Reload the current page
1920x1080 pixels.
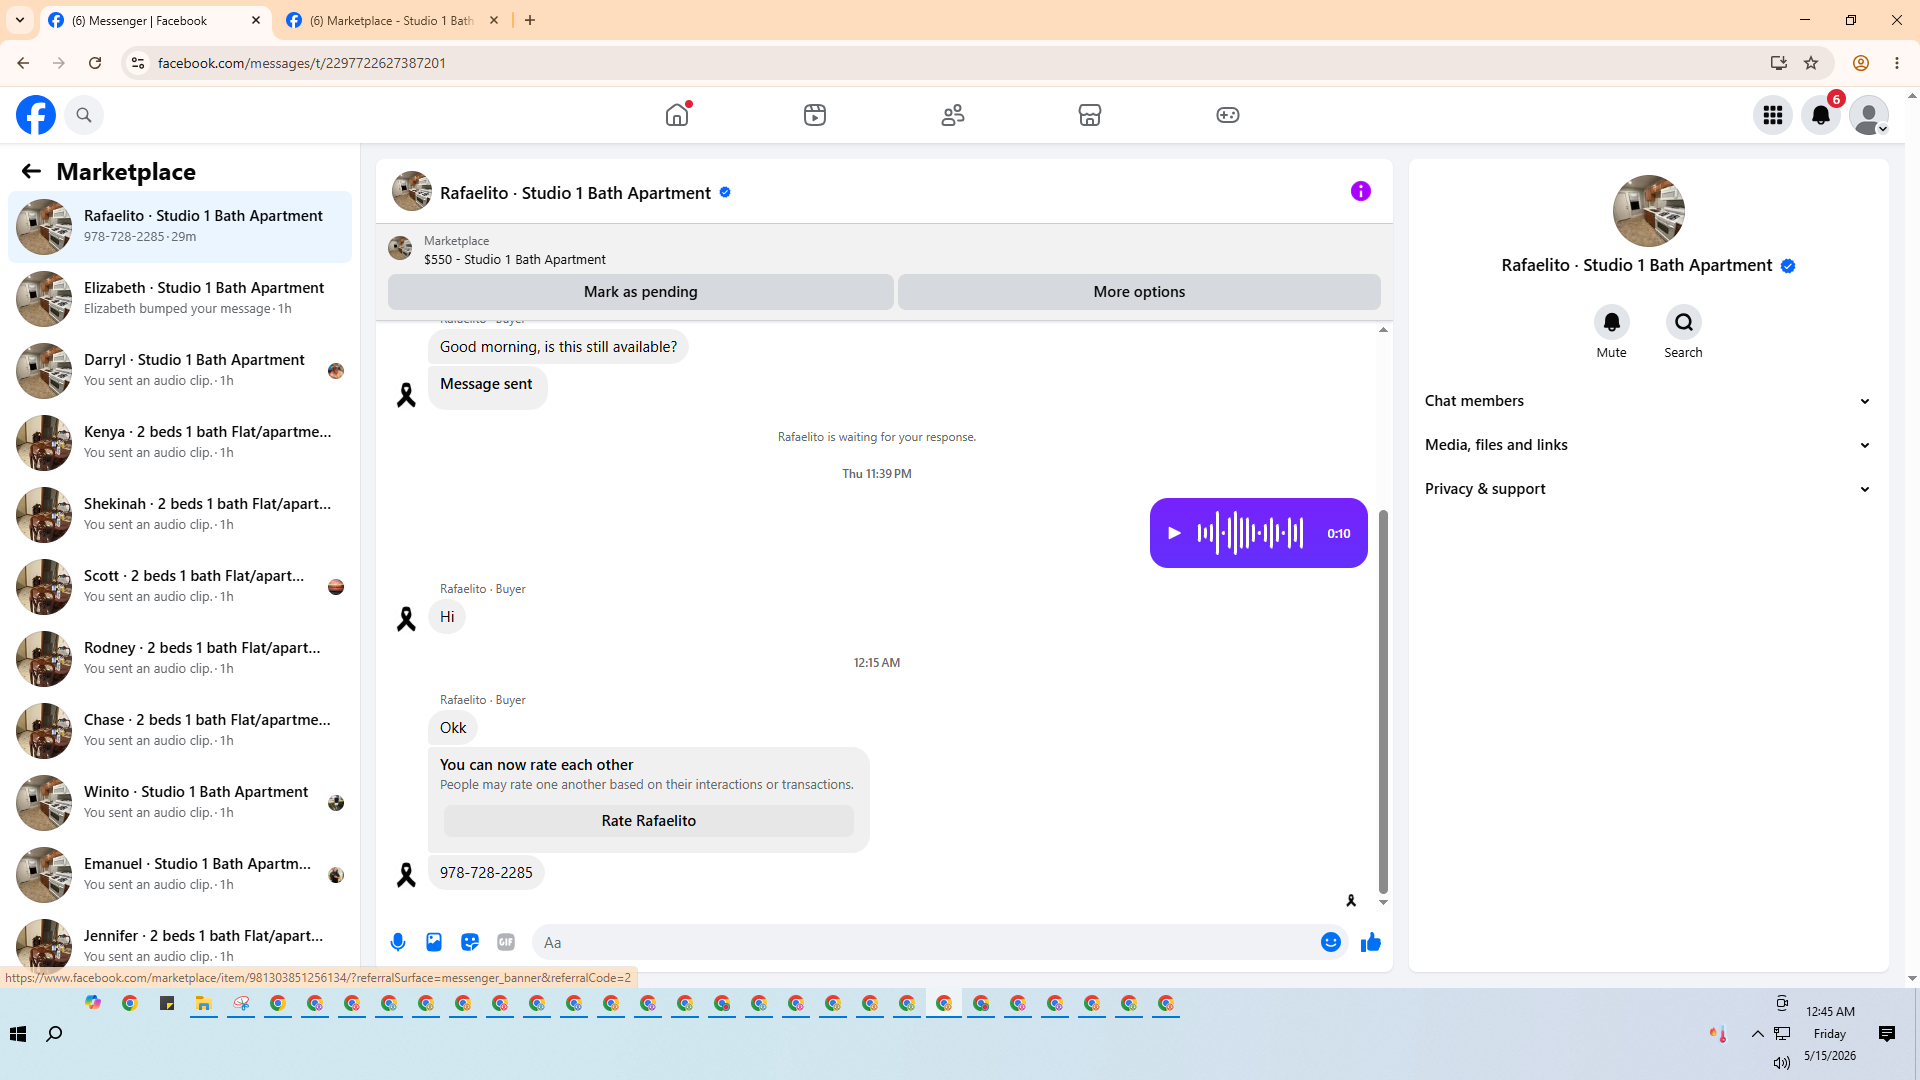[x=95, y=63]
